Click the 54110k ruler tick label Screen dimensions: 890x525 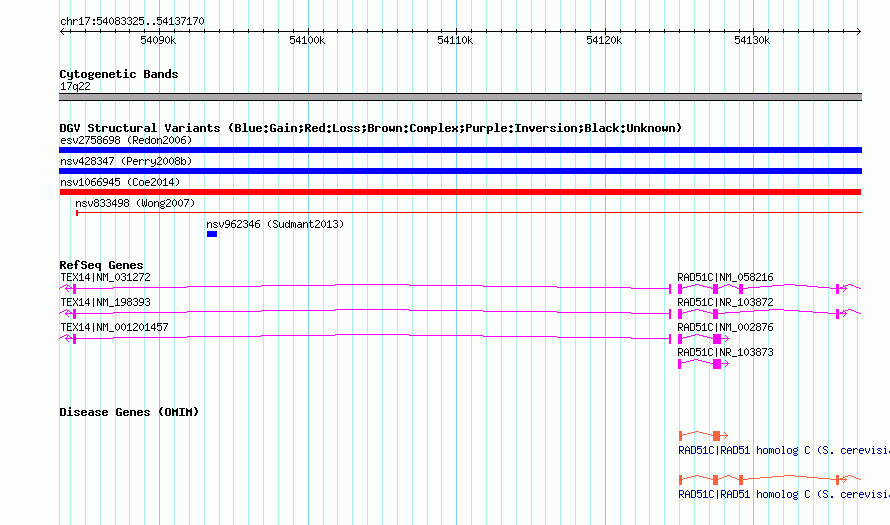click(455, 40)
